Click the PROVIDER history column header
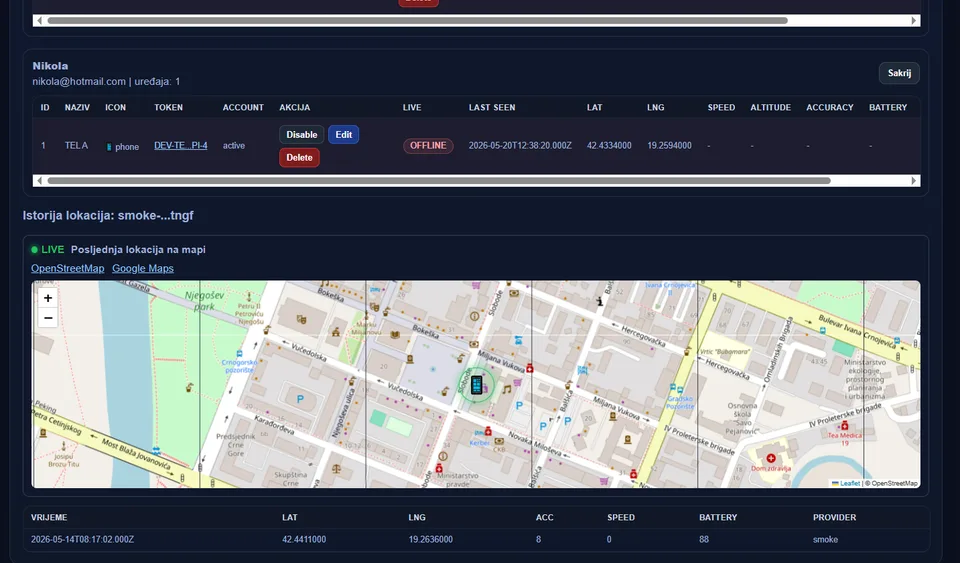The height and width of the screenshot is (563, 960). pos(834,517)
